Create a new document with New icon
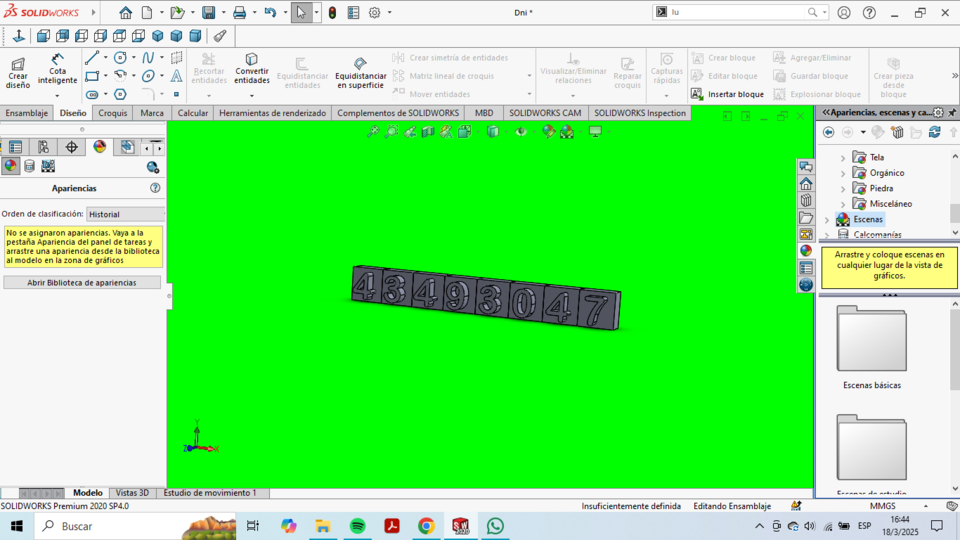The image size is (960, 540). (147, 12)
